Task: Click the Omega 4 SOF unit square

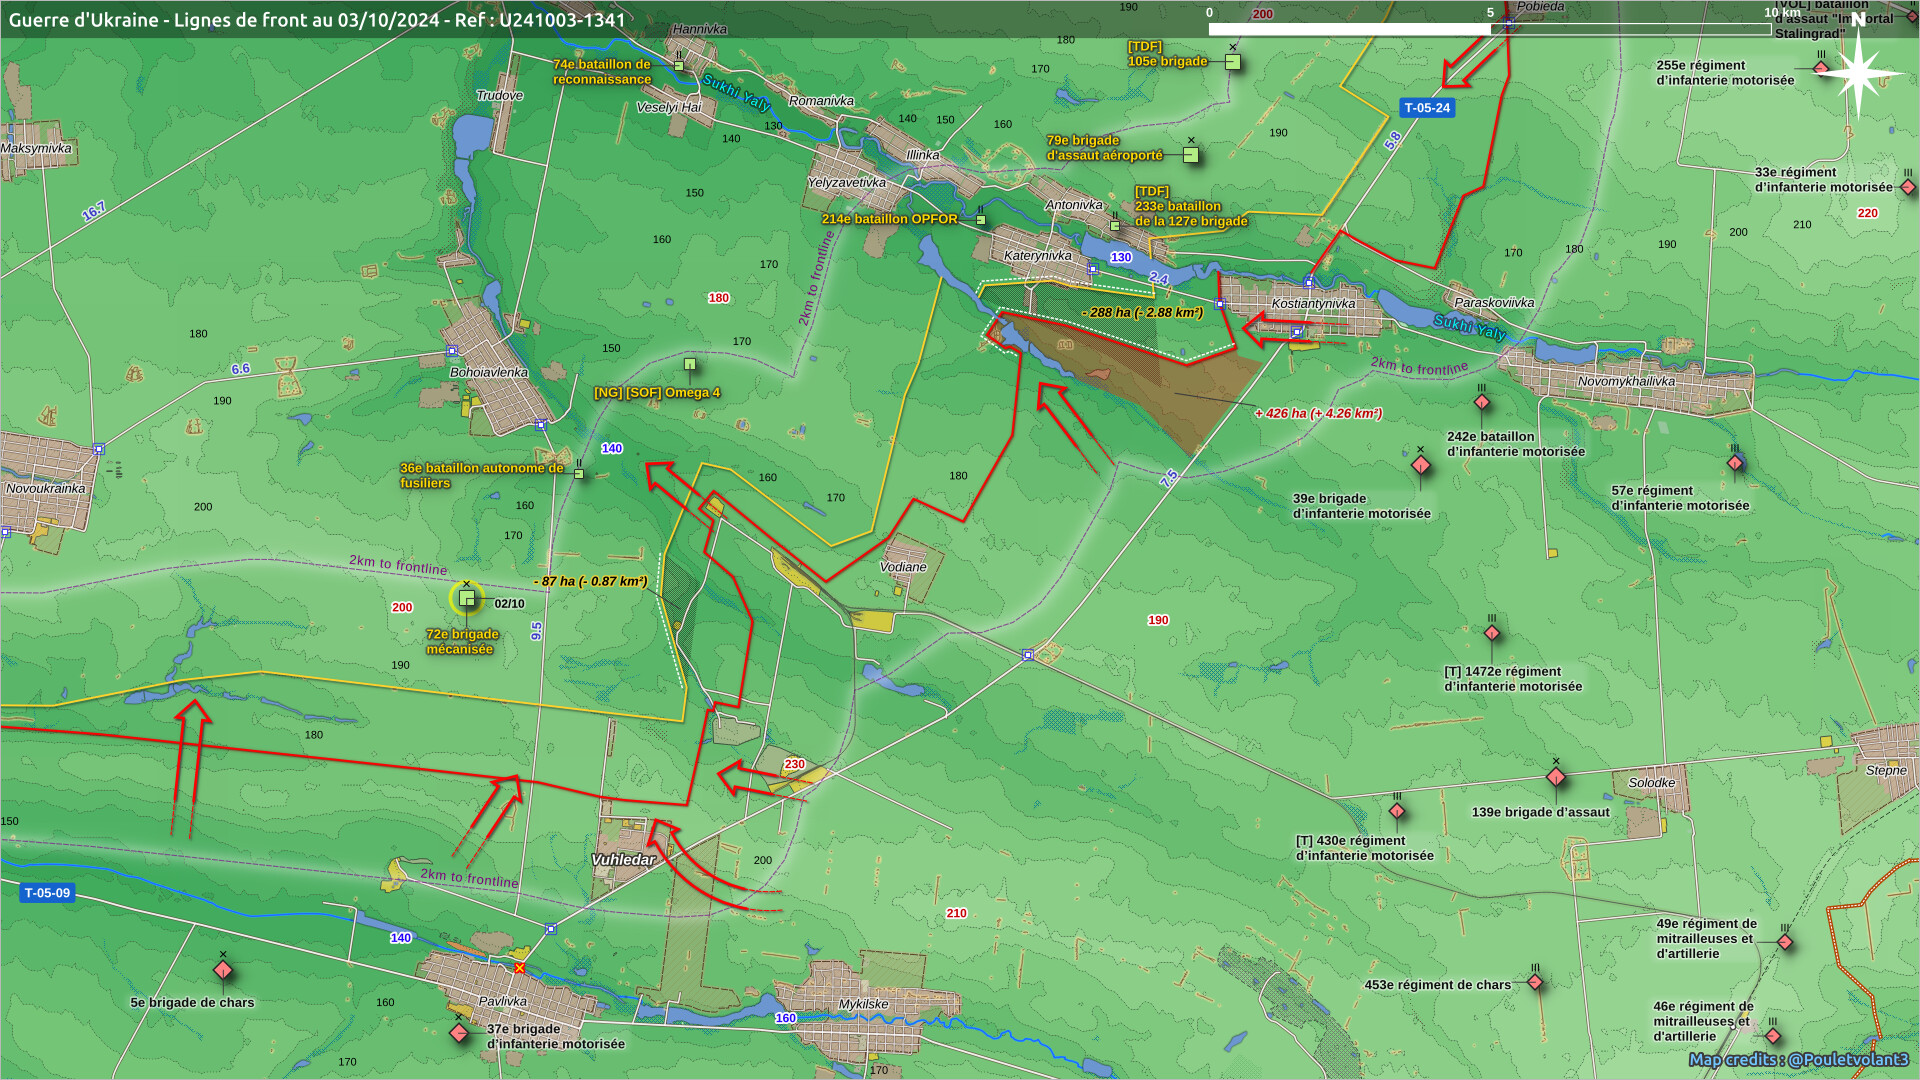Action: tap(690, 365)
